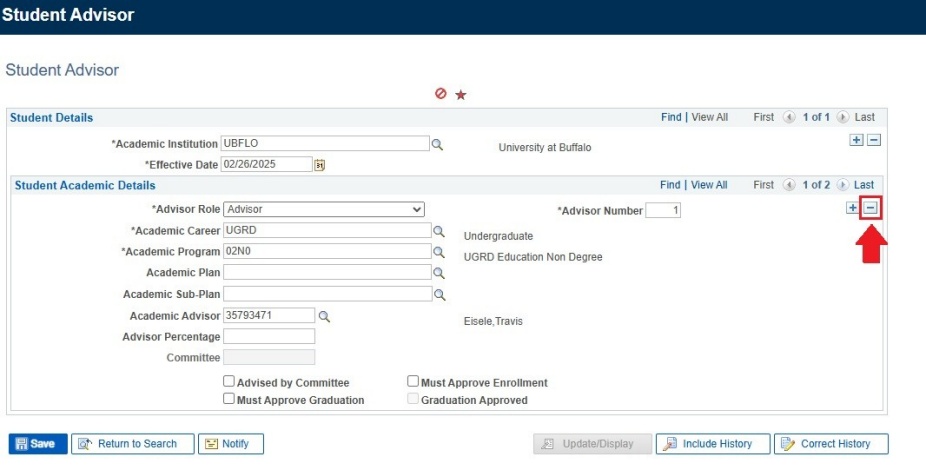The width and height of the screenshot is (926, 470).
Task: Open Academic Advisor lookup magnifier
Action: tap(324, 316)
